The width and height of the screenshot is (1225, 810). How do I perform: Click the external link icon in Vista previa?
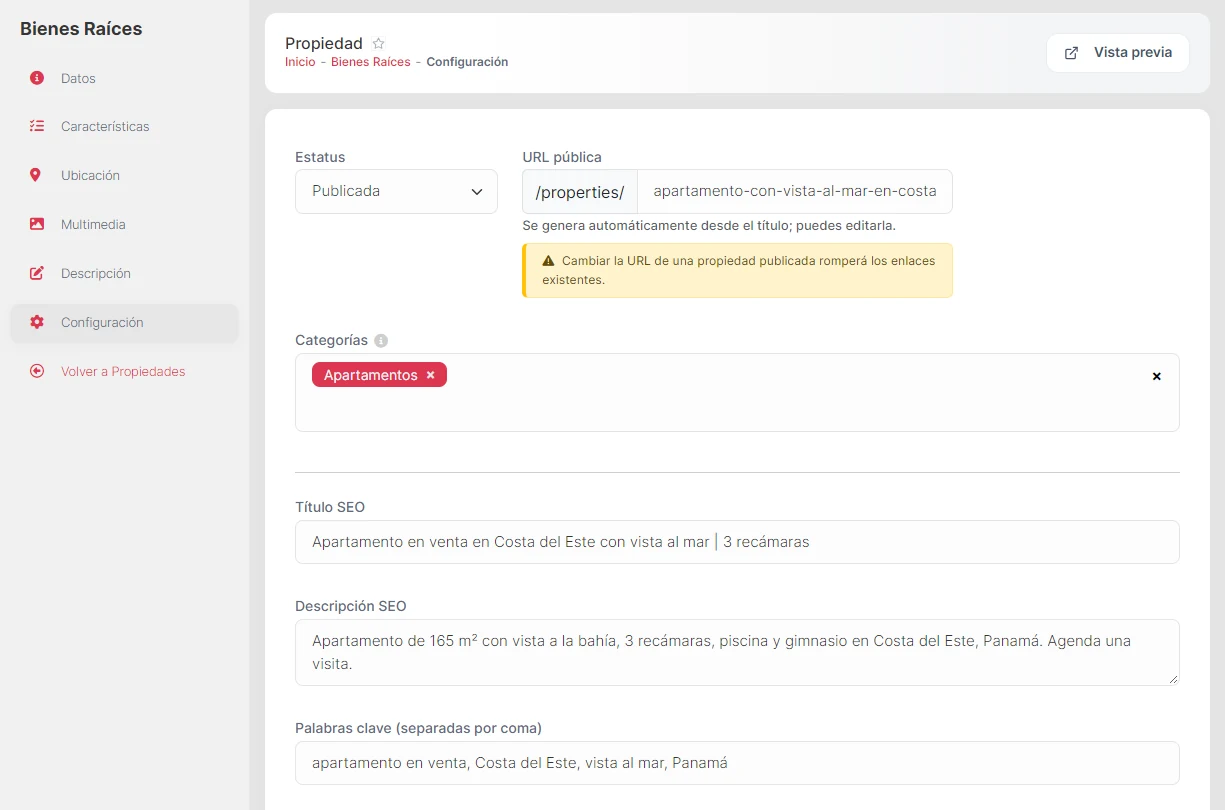(1071, 53)
